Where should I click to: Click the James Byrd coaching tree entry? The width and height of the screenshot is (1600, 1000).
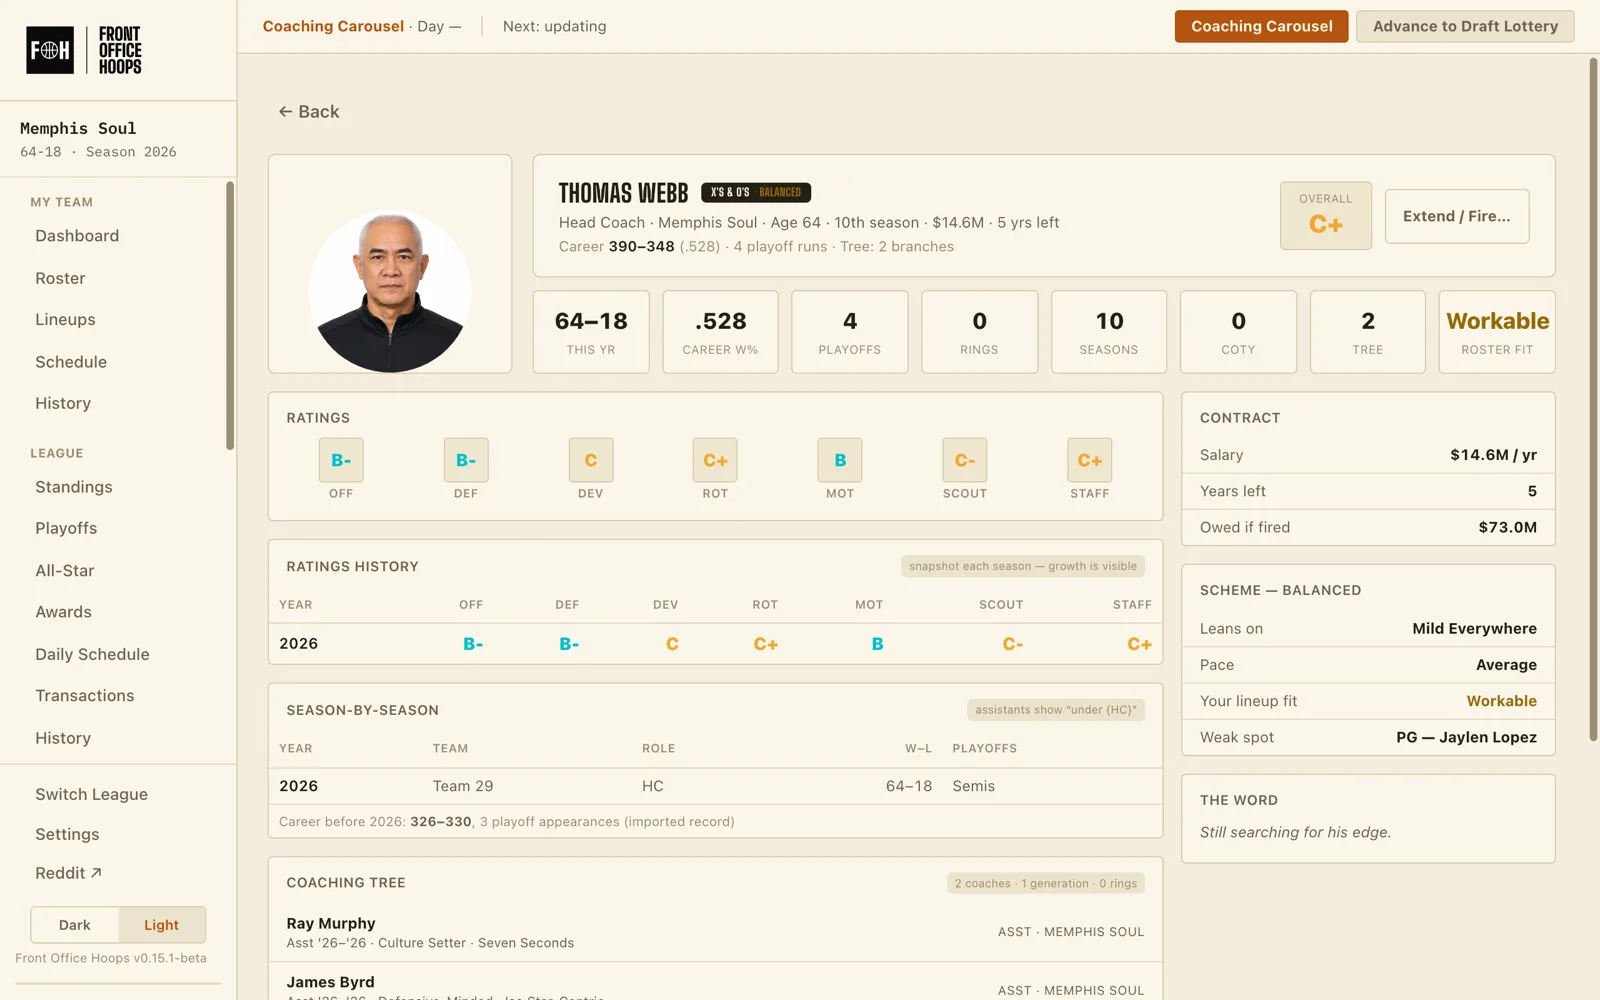click(715, 982)
